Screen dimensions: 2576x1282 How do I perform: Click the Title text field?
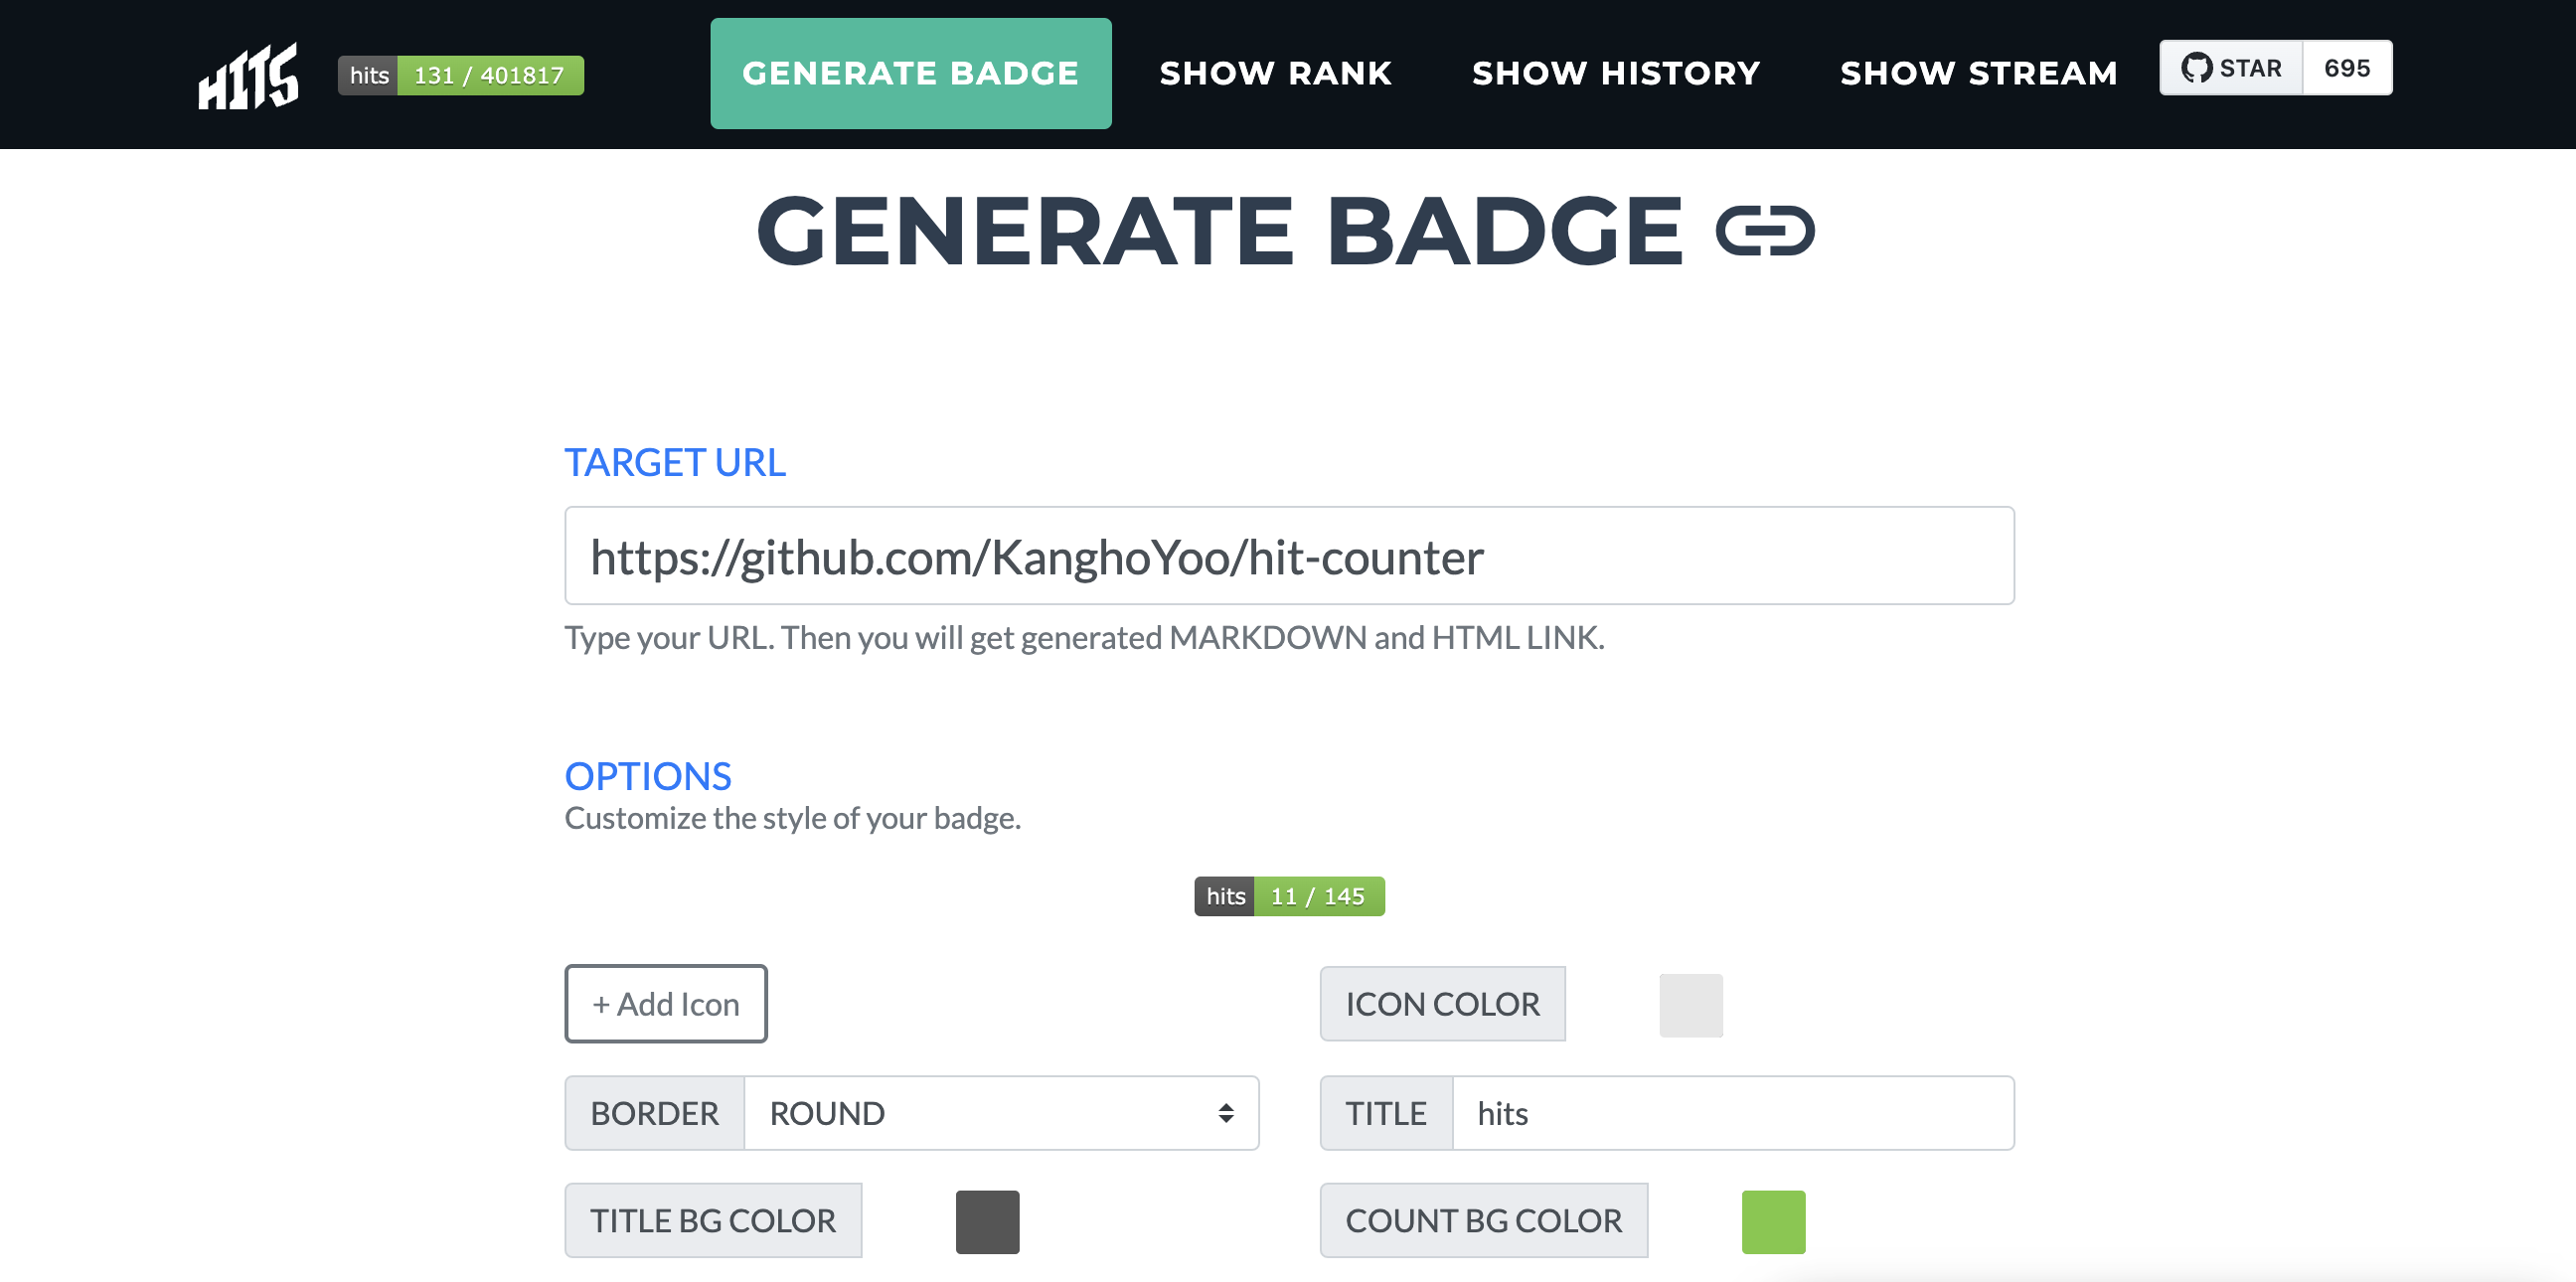pyautogui.click(x=1732, y=1113)
